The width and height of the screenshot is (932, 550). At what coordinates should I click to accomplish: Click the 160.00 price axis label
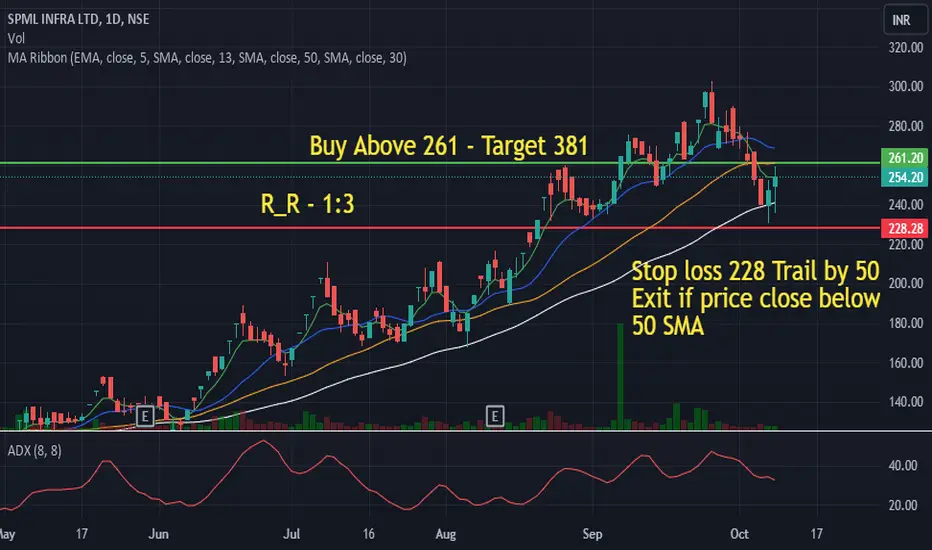click(906, 363)
